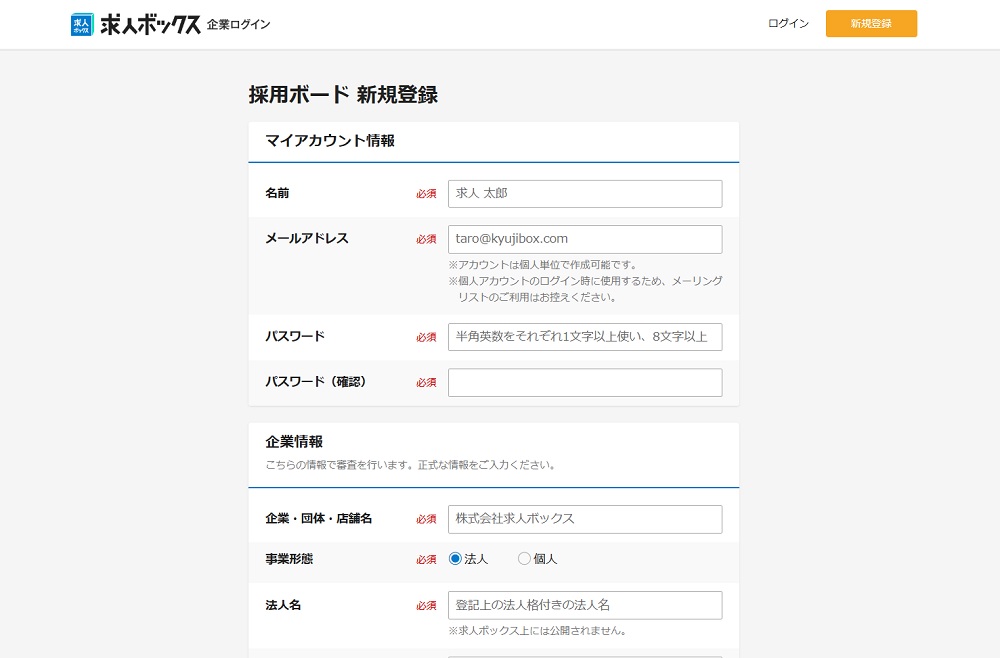Click the 必須 label beside メールアドレス
1000x658 pixels.
(x=426, y=238)
